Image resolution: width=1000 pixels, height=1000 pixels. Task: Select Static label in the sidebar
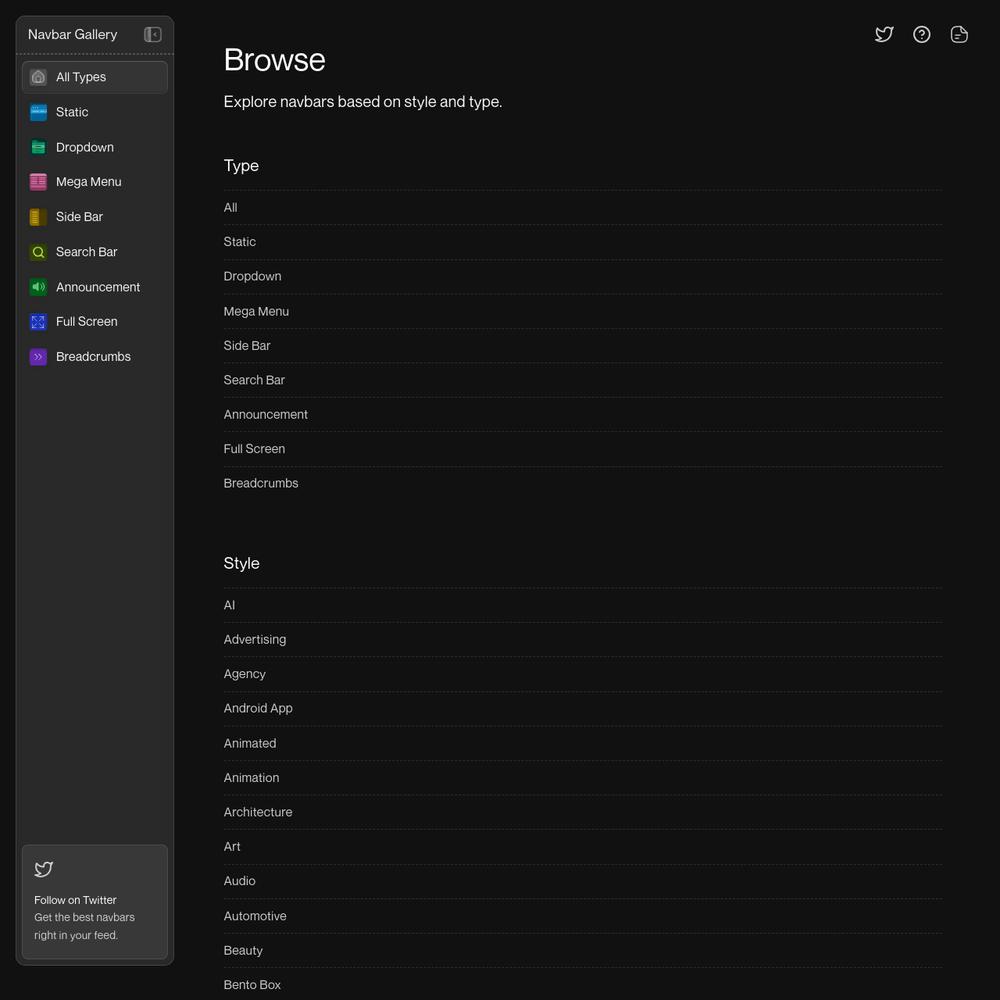pos(72,112)
